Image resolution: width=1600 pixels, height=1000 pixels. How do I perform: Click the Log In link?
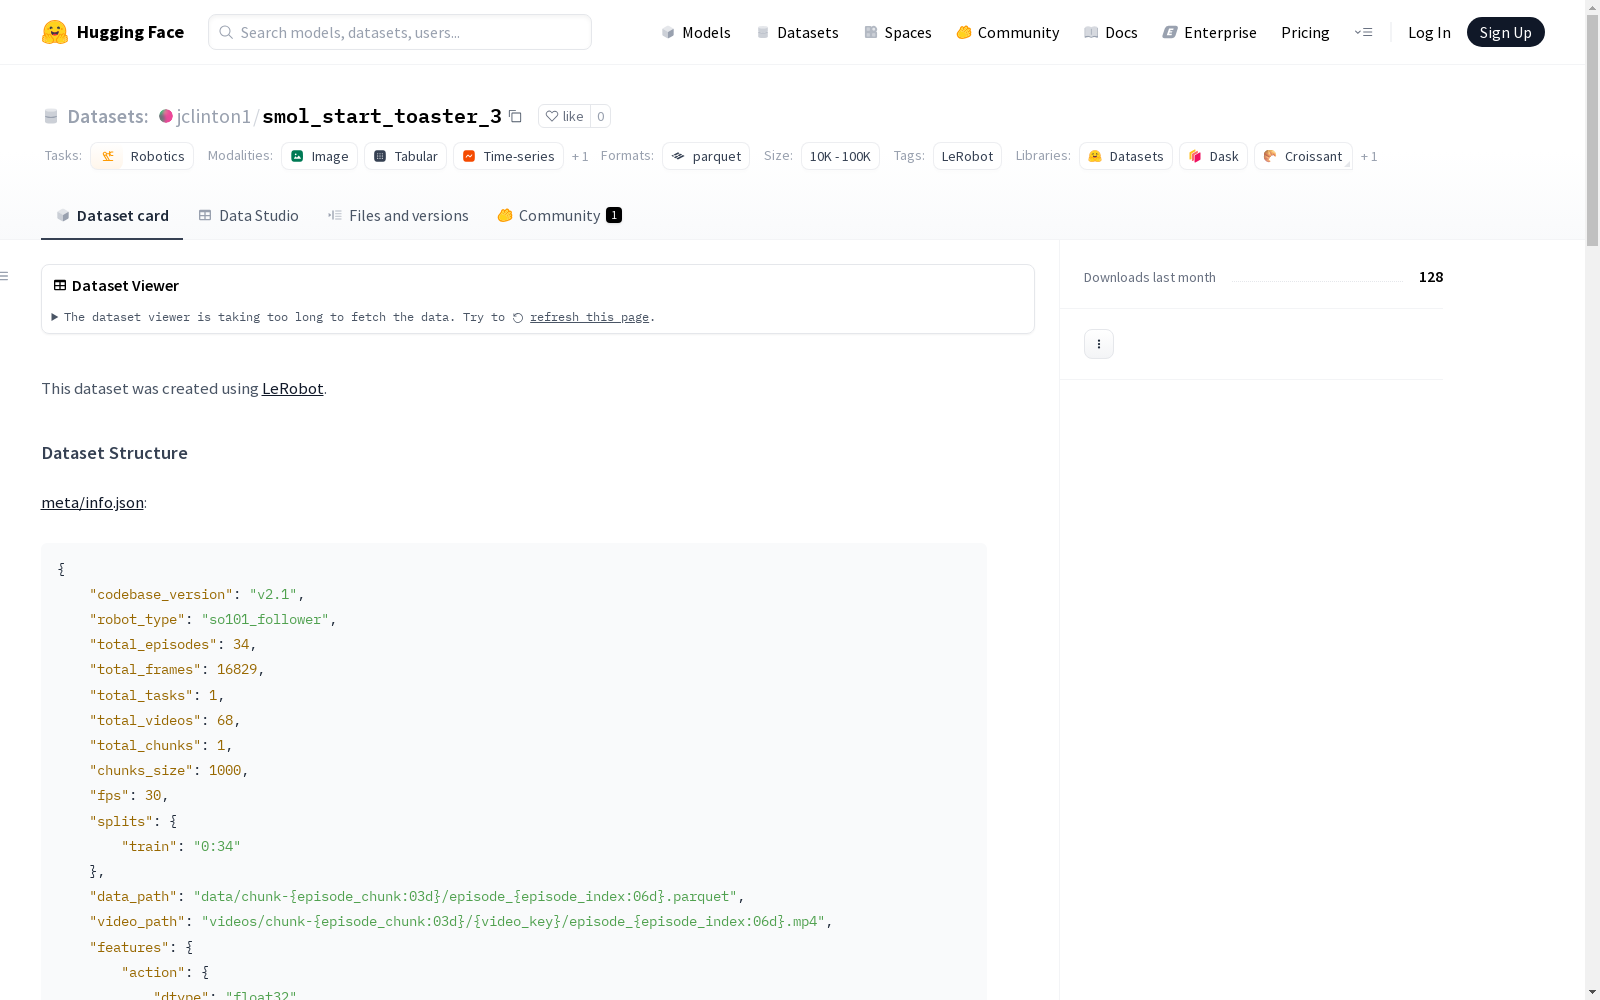(1429, 32)
